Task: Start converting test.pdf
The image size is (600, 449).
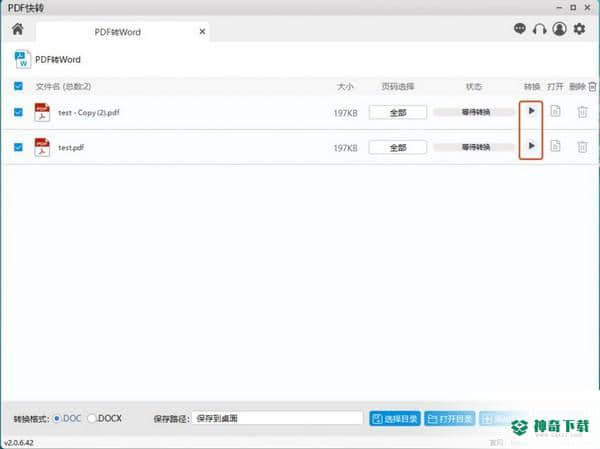Action: [531, 146]
